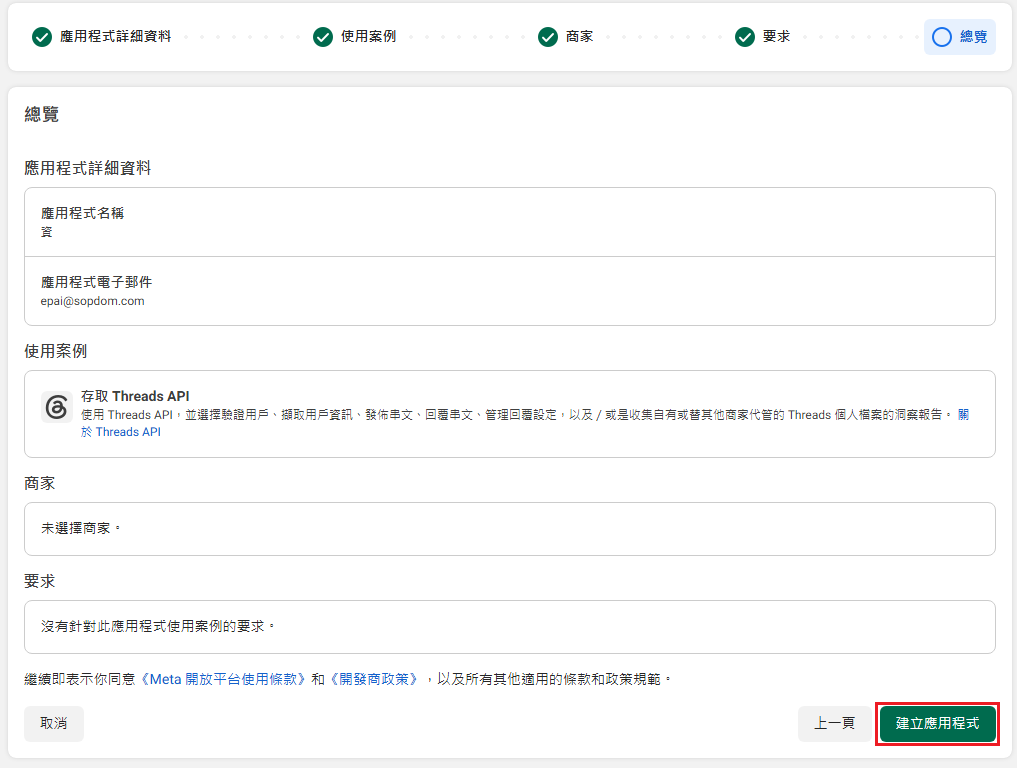Click the checkmark icon beside 應用程式詳細資料
Viewport: 1017px width, 768px height.
tap(42, 37)
